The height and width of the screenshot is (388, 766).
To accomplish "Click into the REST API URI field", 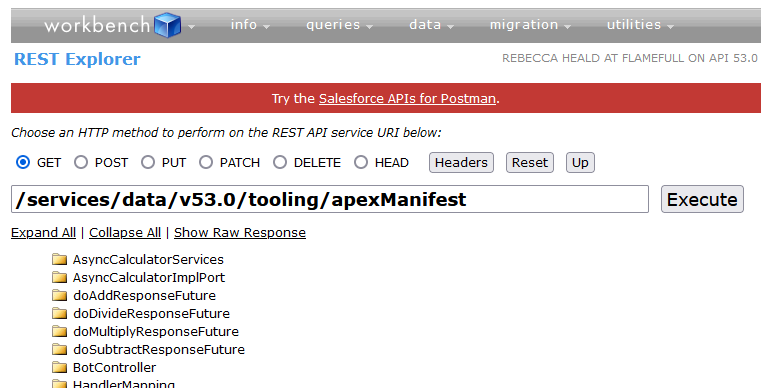I will (330, 199).
